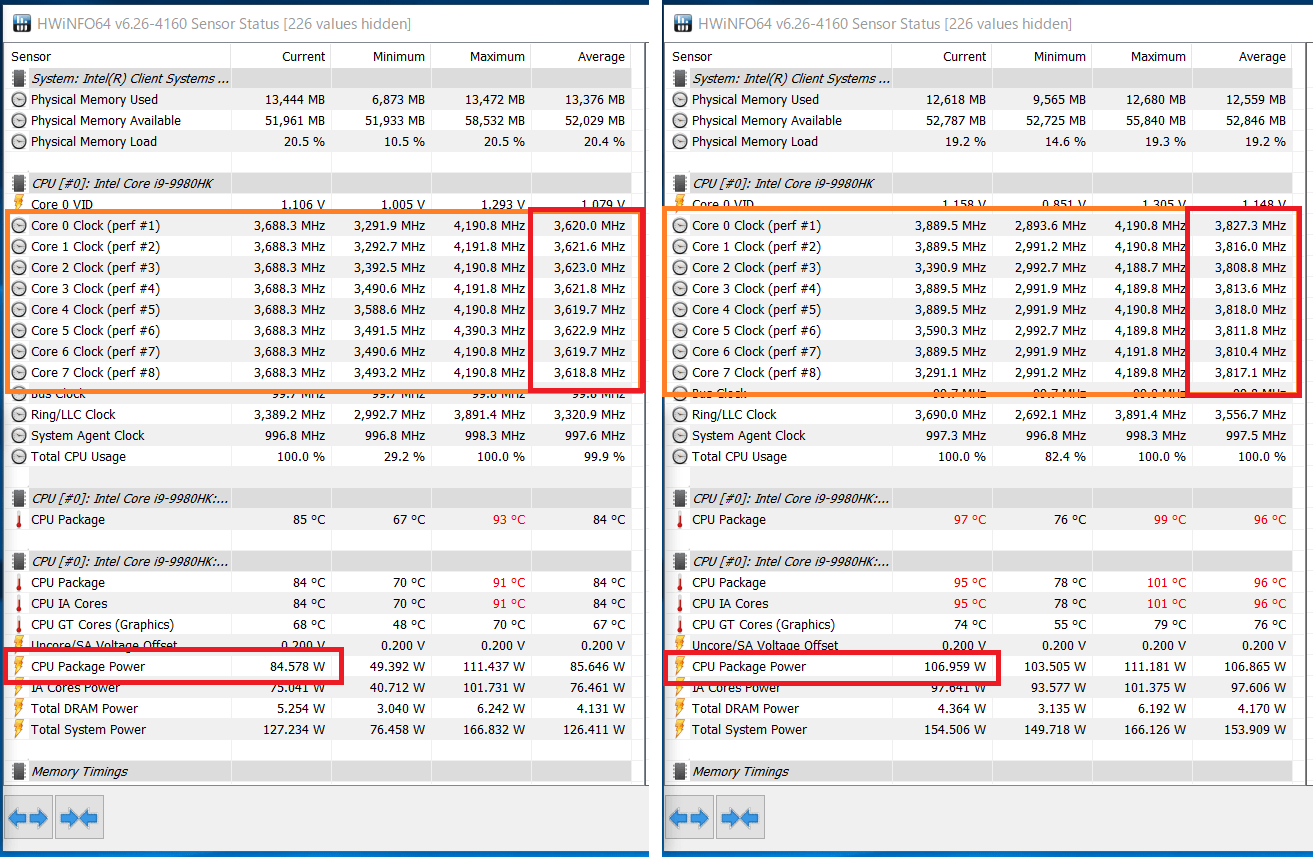The image size is (1314, 857).
Task: Select System Agent Clock row in right window
Action: (x=979, y=436)
